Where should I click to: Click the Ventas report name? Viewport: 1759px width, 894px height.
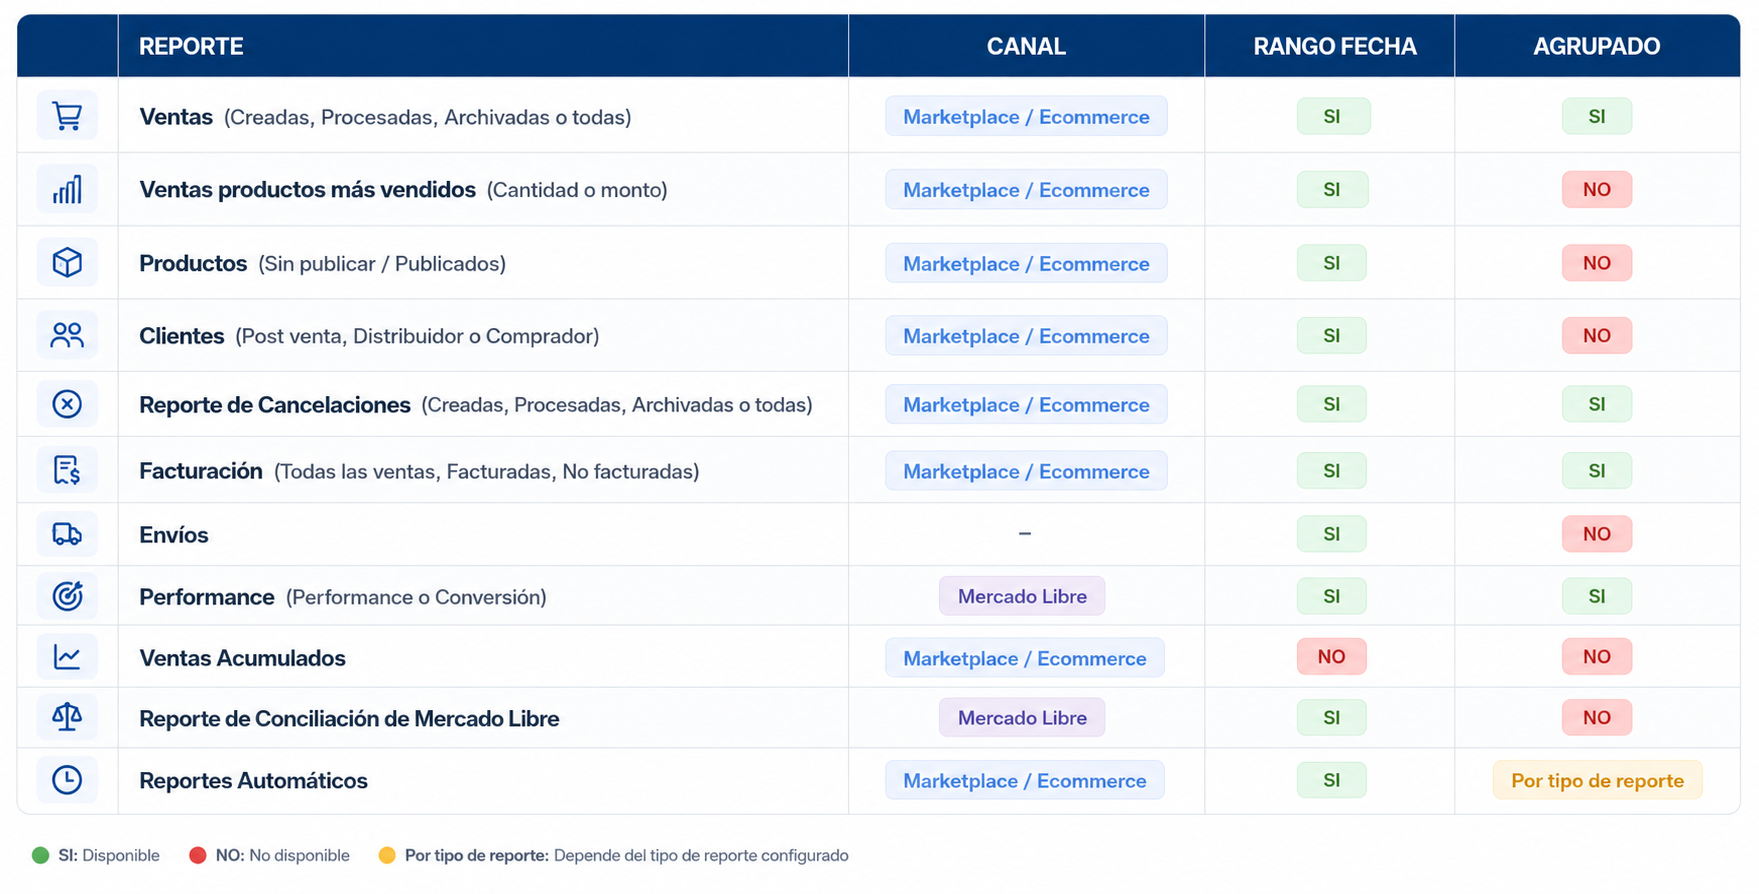pyautogui.click(x=176, y=117)
